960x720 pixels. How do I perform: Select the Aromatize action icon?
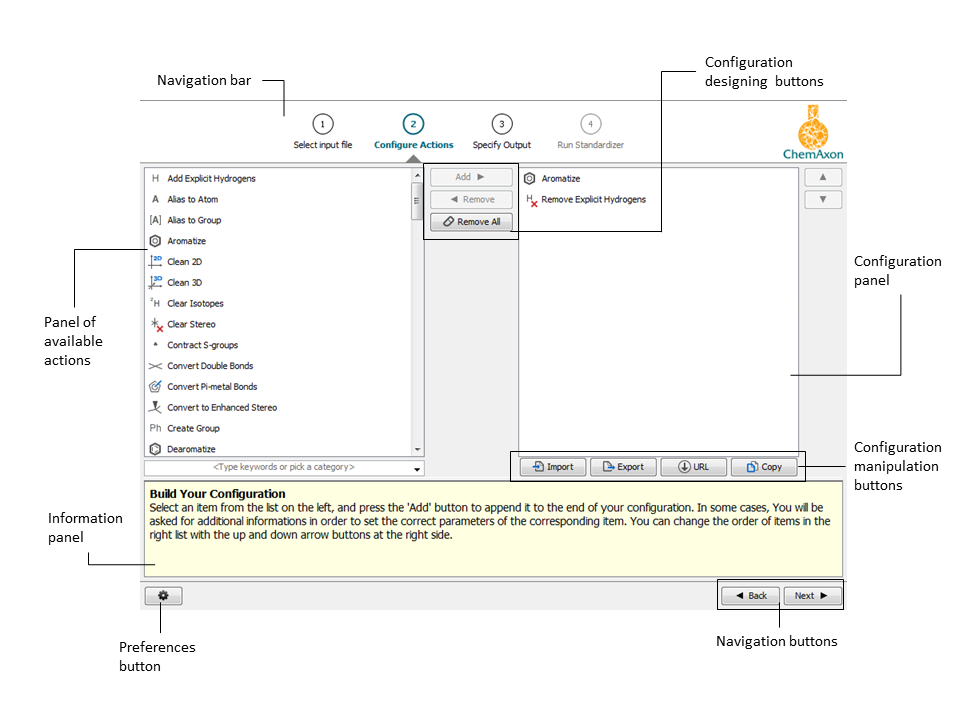(155, 240)
